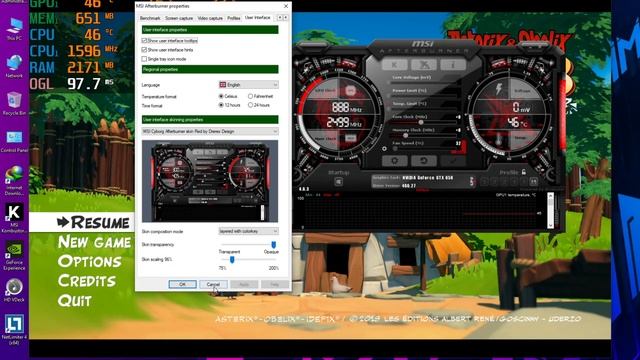Image resolution: width=640 pixels, height=360 pixels.
Task: Click Afterburner apply checkmark button
Action: 453,160
